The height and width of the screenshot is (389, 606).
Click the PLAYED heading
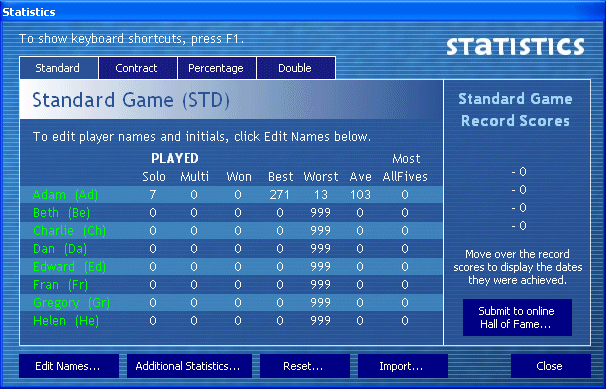pos(175,158)
